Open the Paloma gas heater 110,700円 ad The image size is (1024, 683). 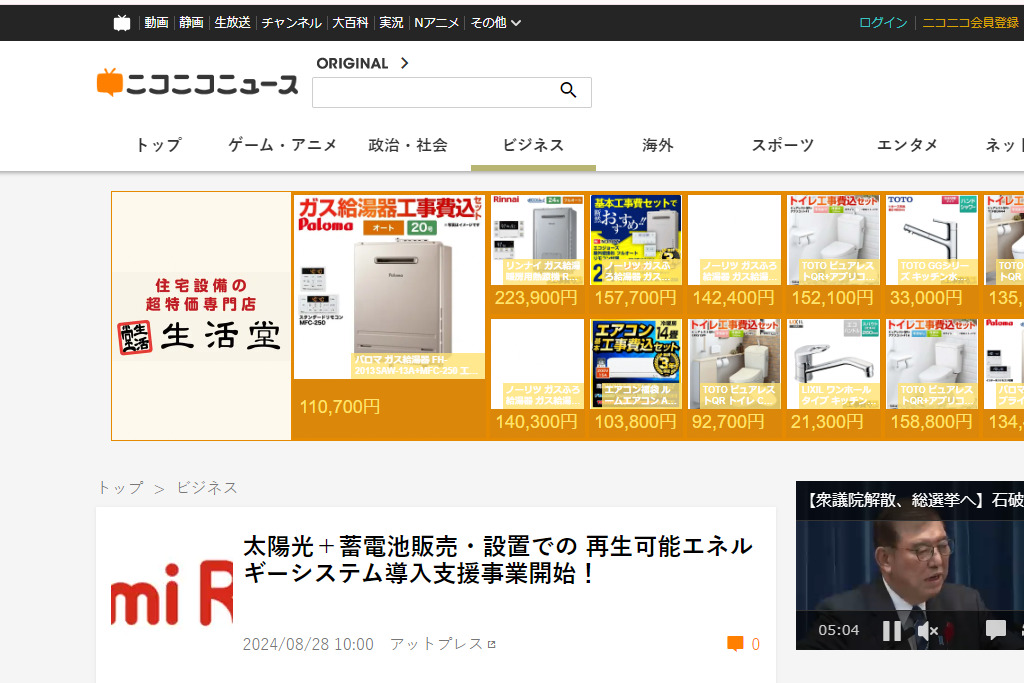pyautogui.click(x=389, y=315)
